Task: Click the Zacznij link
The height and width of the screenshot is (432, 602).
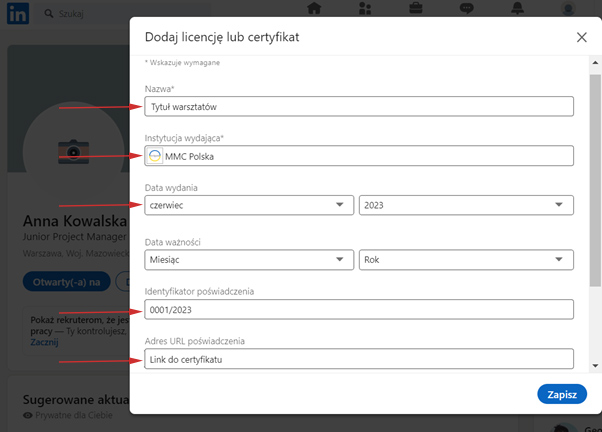Action: [x=44, y=342]
